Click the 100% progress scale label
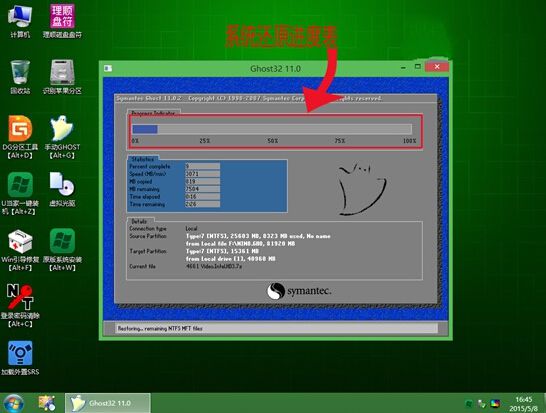Screen dimensions: 546x413 [x=410, y=141]
